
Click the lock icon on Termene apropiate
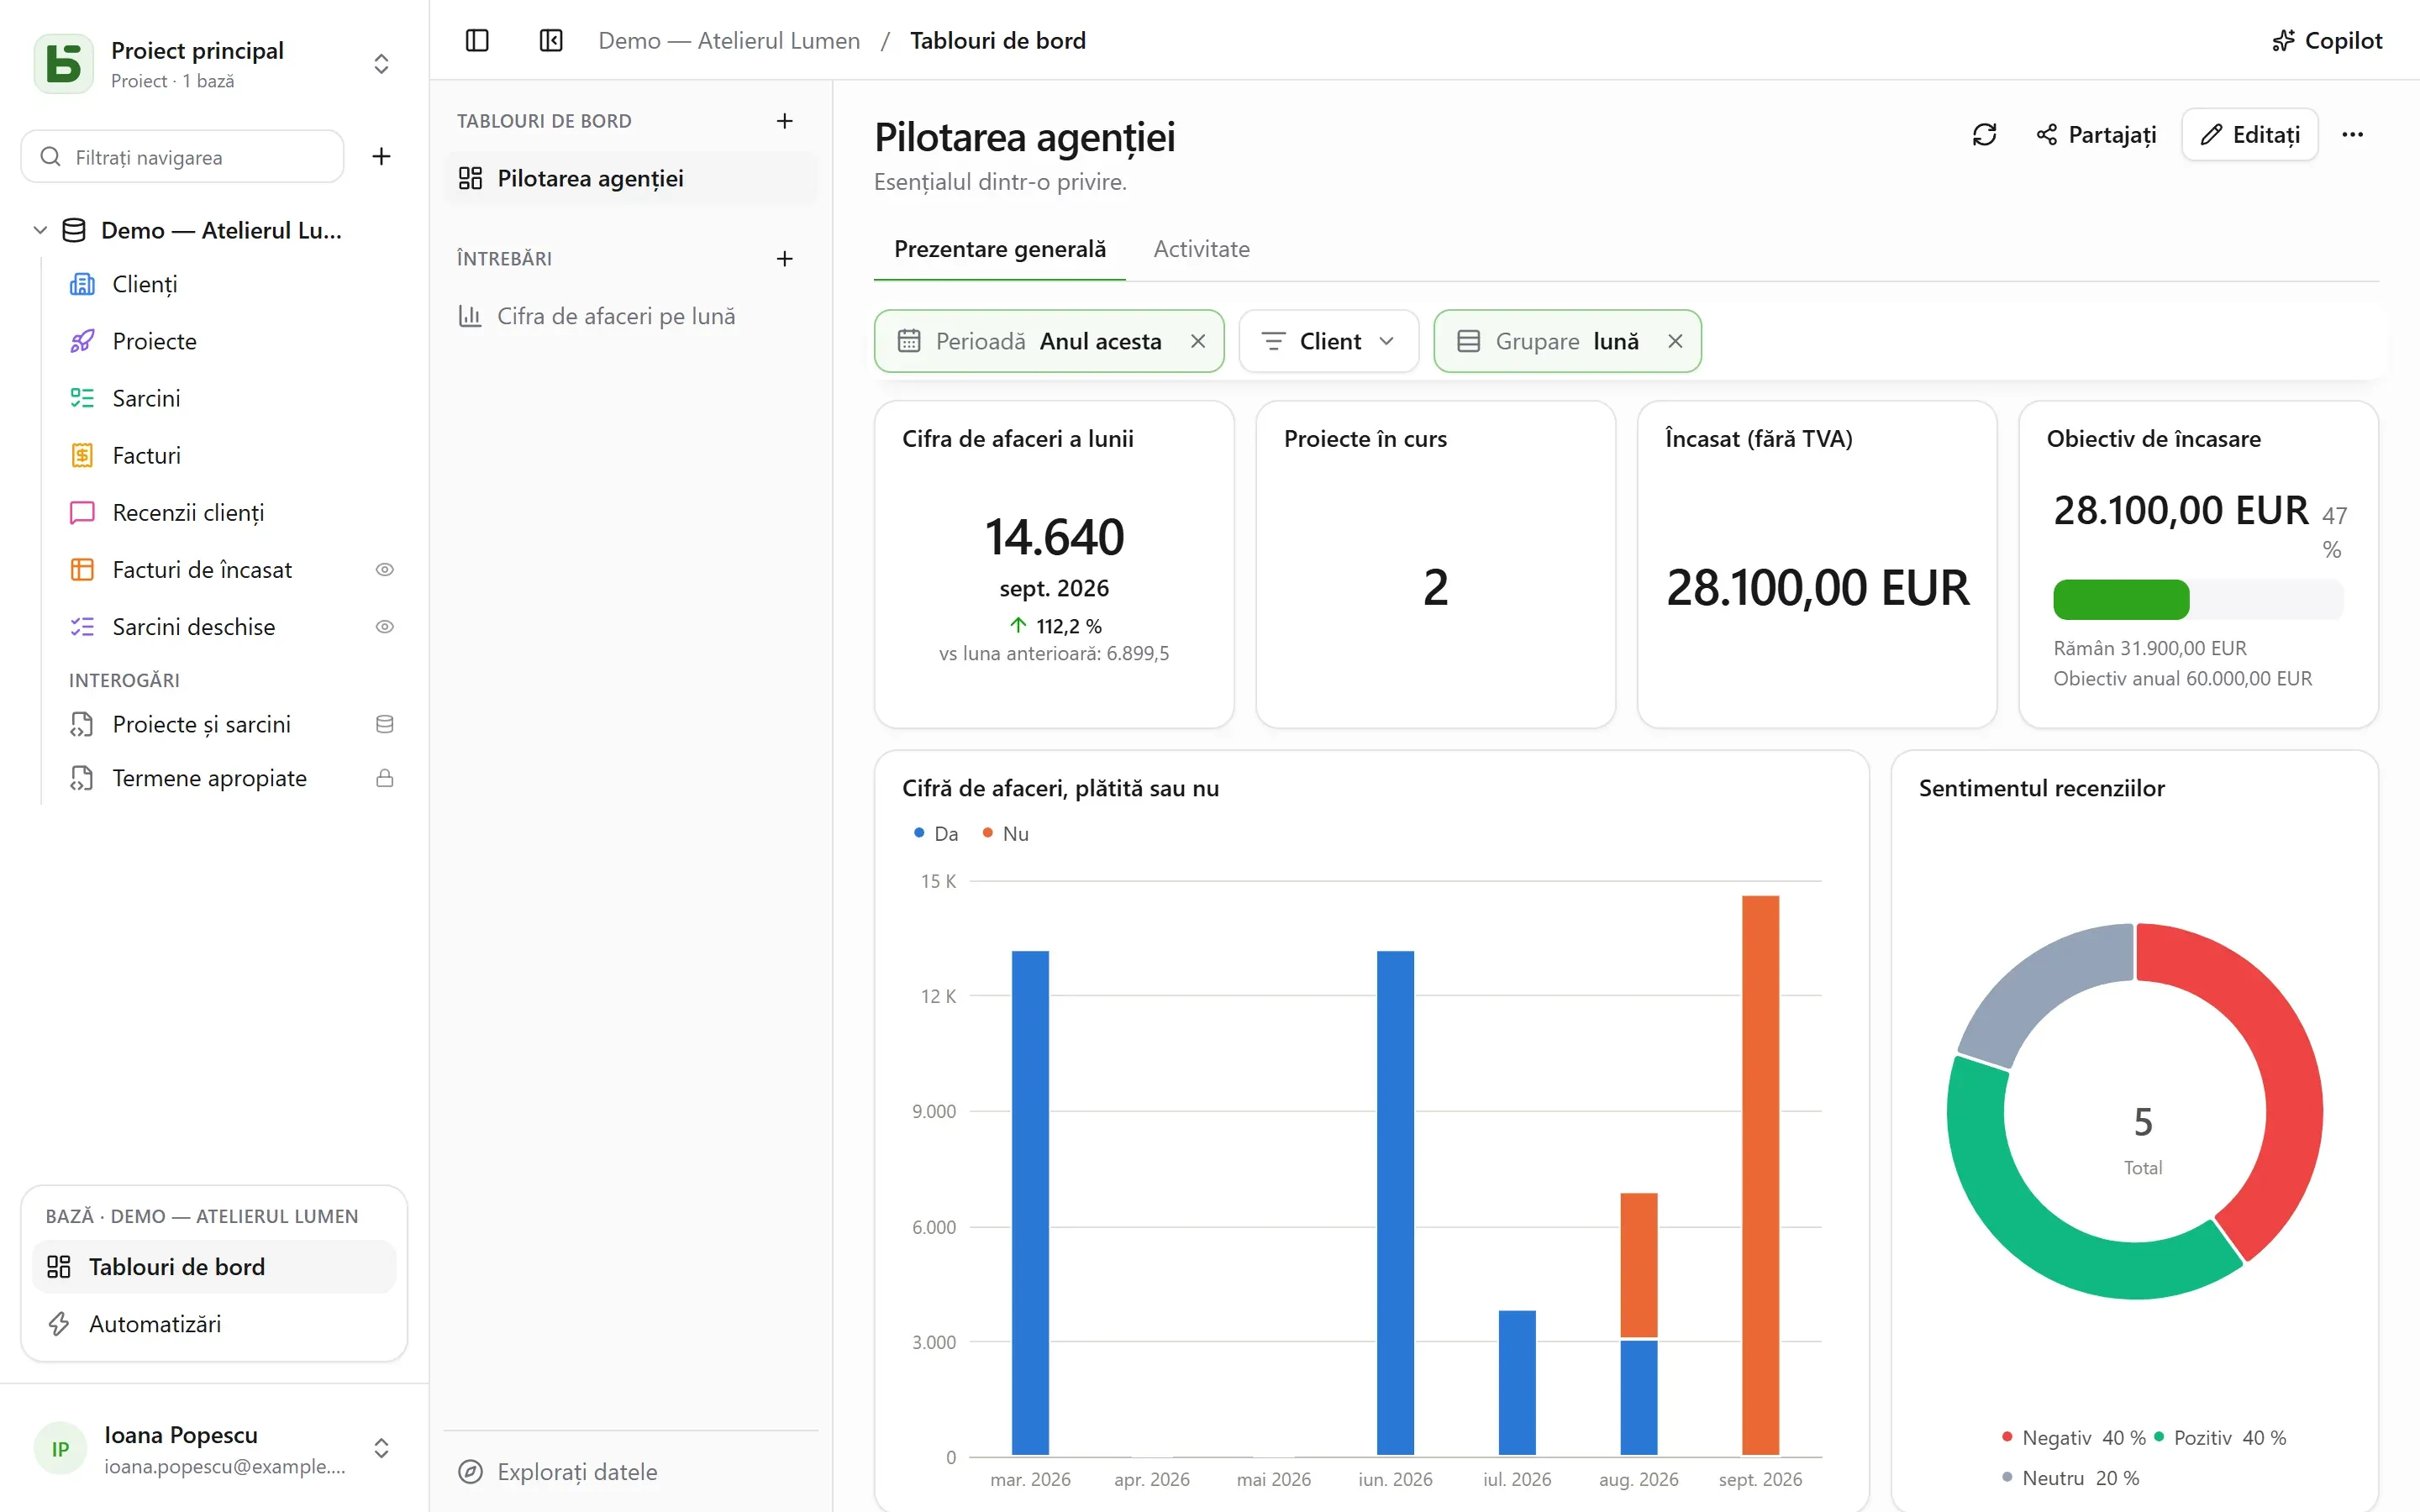pos(384,778)
